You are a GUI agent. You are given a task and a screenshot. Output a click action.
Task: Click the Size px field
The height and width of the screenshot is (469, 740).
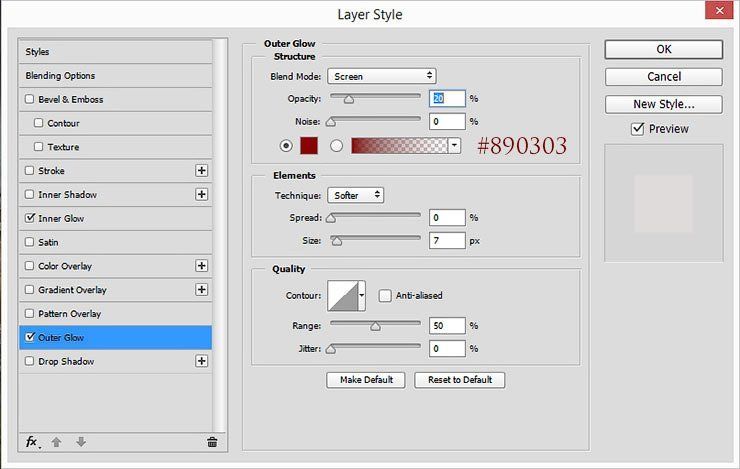point(447,241)
